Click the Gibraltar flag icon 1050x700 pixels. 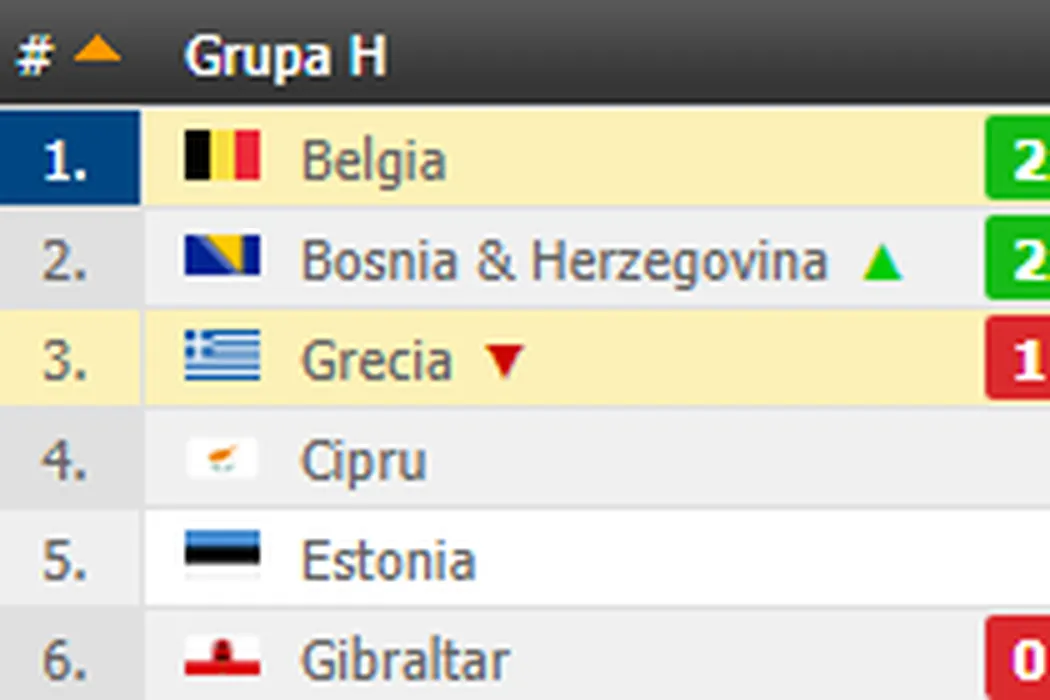coord(222,657)
